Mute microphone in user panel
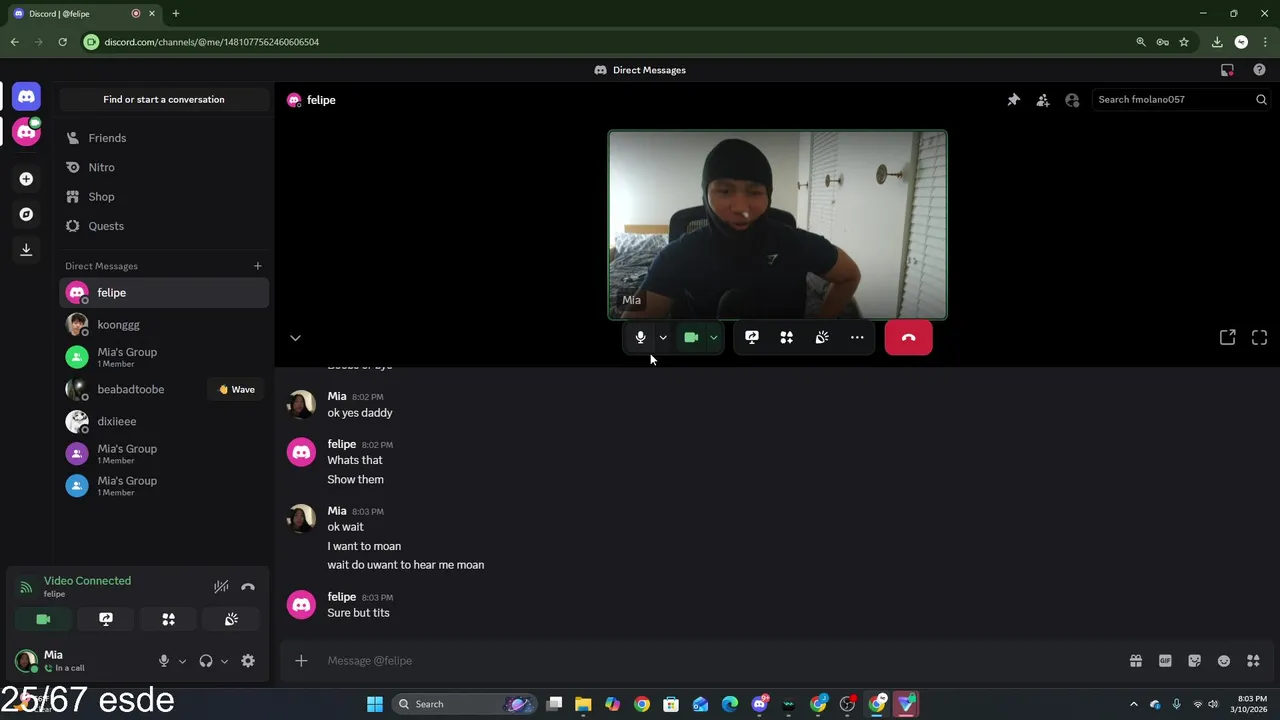This screenshot has height=720, width=1280. pos(164,661)
